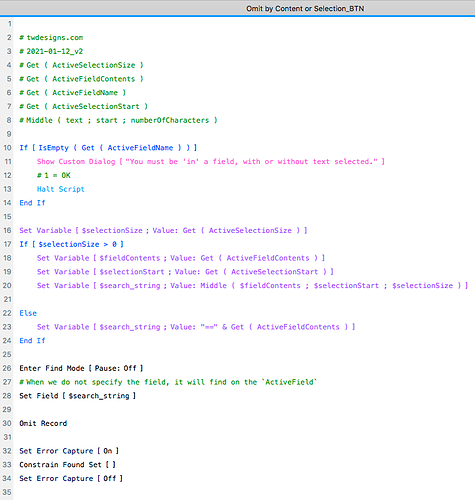The height and width of the screenshot is (500, 475).
Task: Select the '# twdesigns.com' comment line
Action: tap(51, 38)
